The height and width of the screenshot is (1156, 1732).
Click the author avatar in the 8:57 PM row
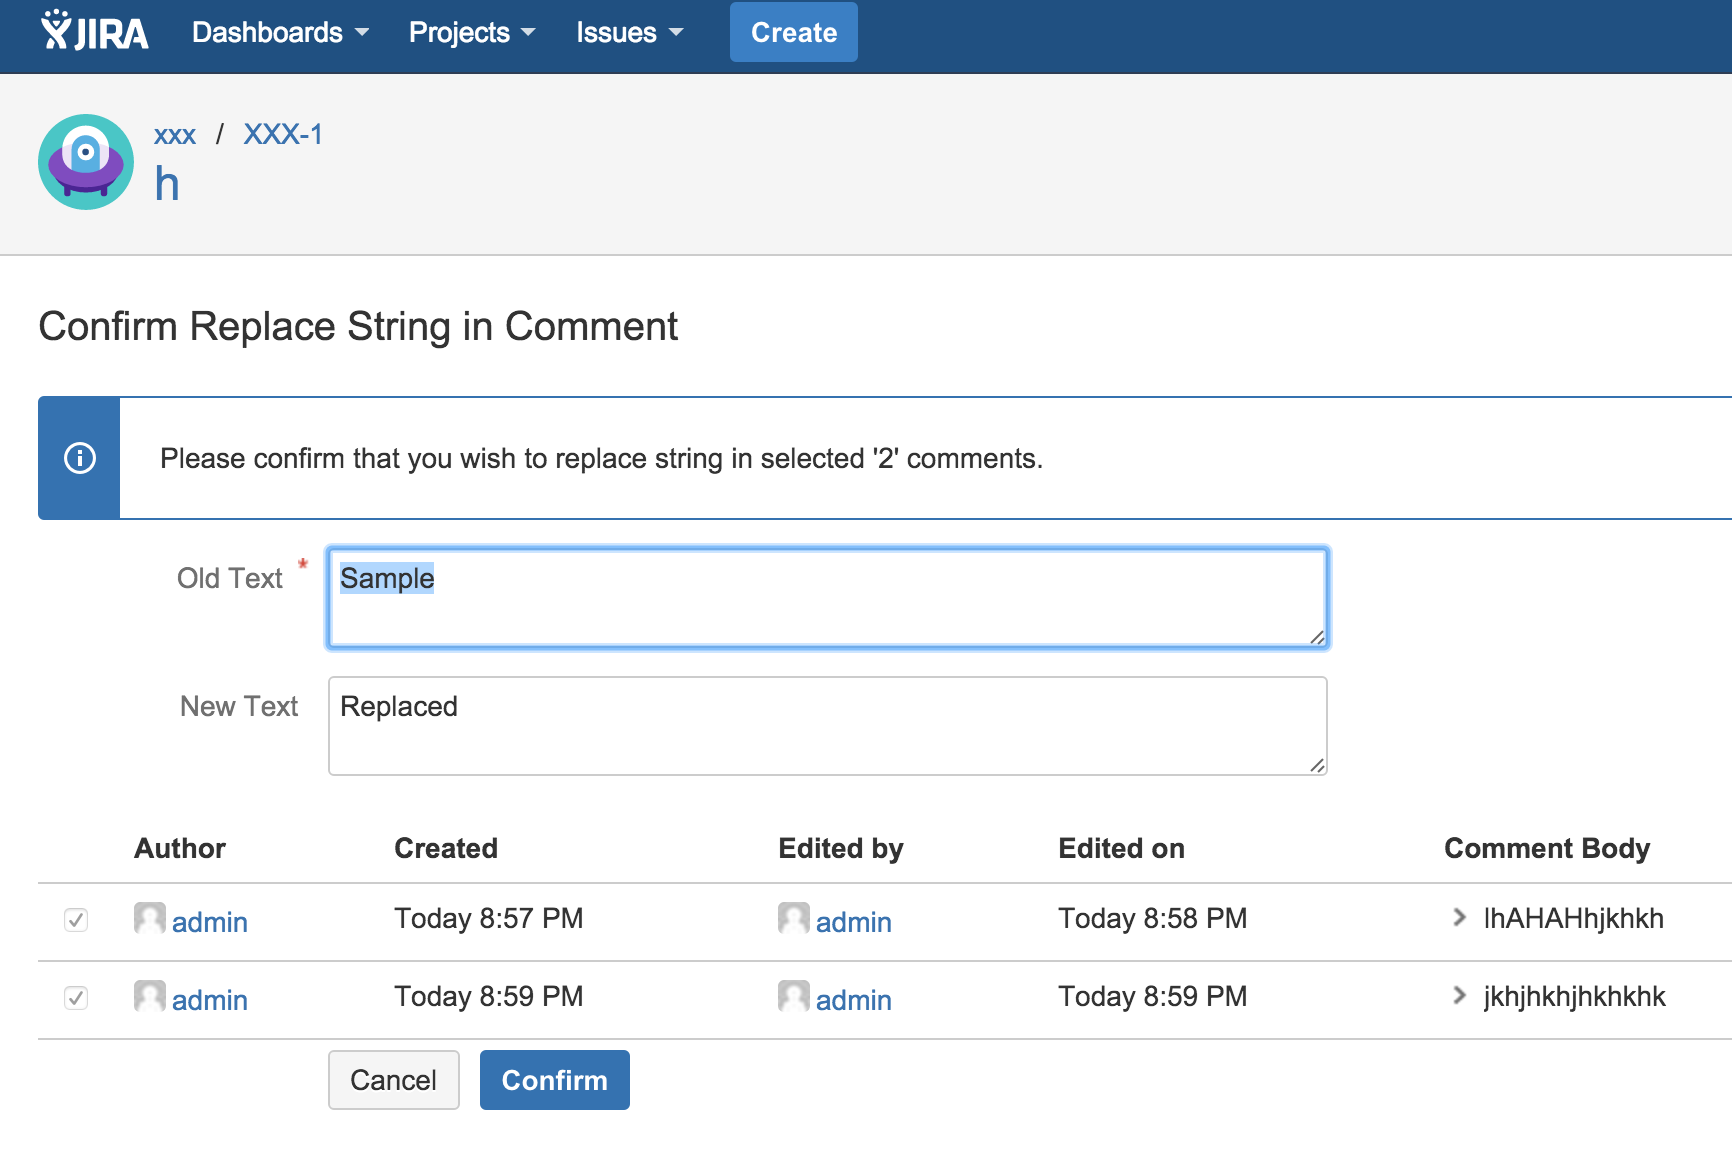coord(150,918)
